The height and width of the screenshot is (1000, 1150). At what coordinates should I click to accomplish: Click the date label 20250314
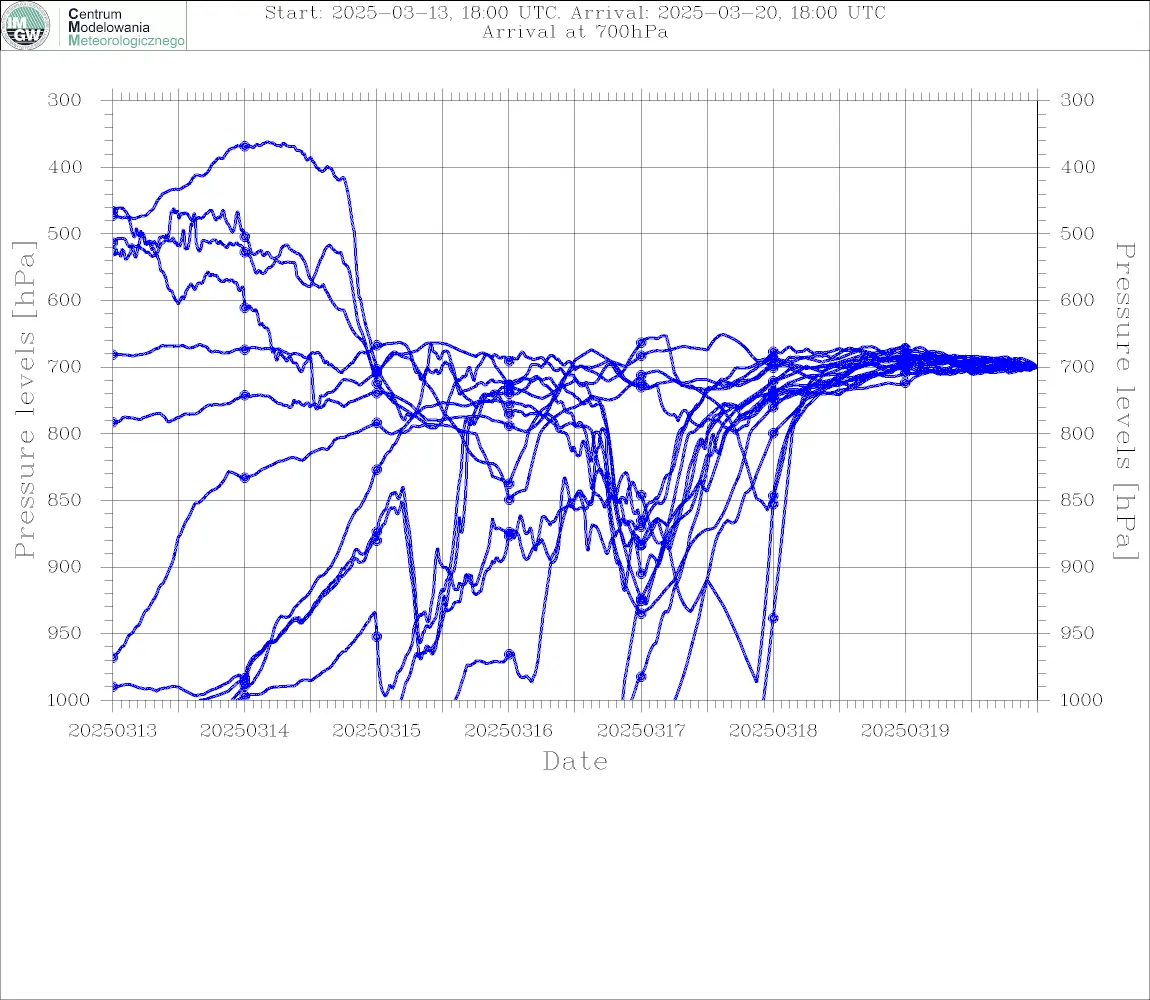pos(244,731)
